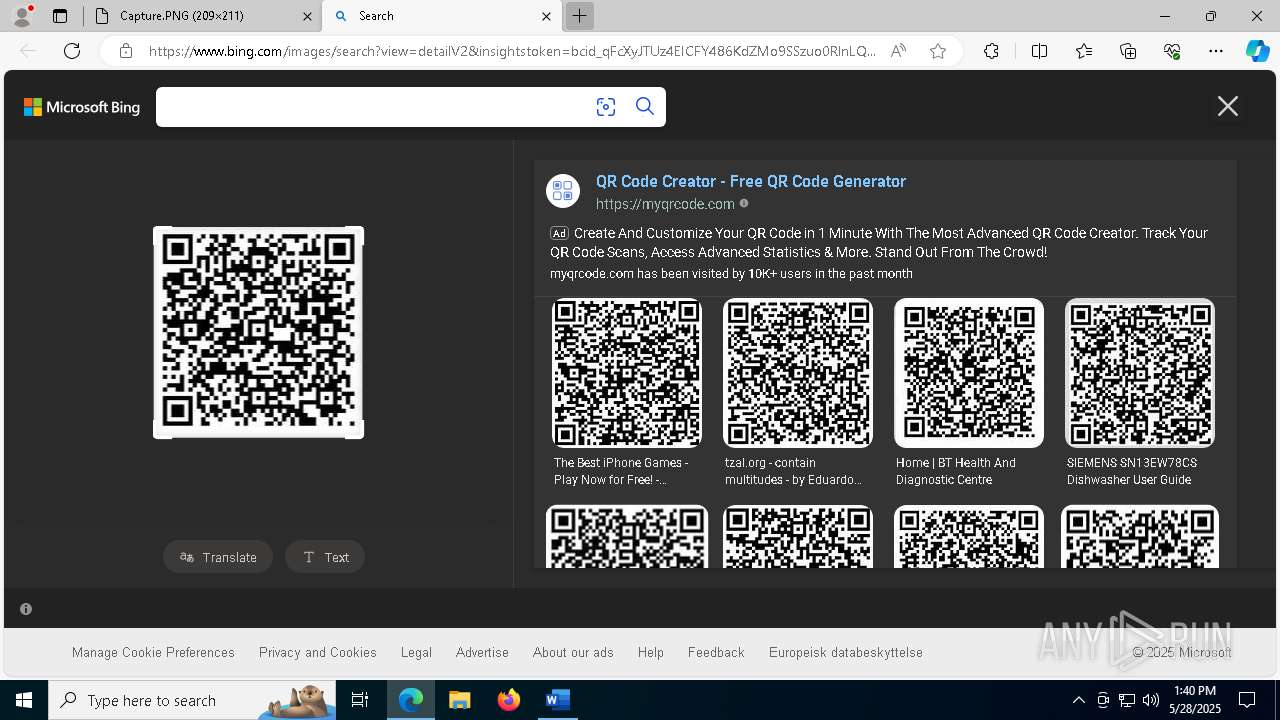Open Firefox from taskbar

[509, 700]
